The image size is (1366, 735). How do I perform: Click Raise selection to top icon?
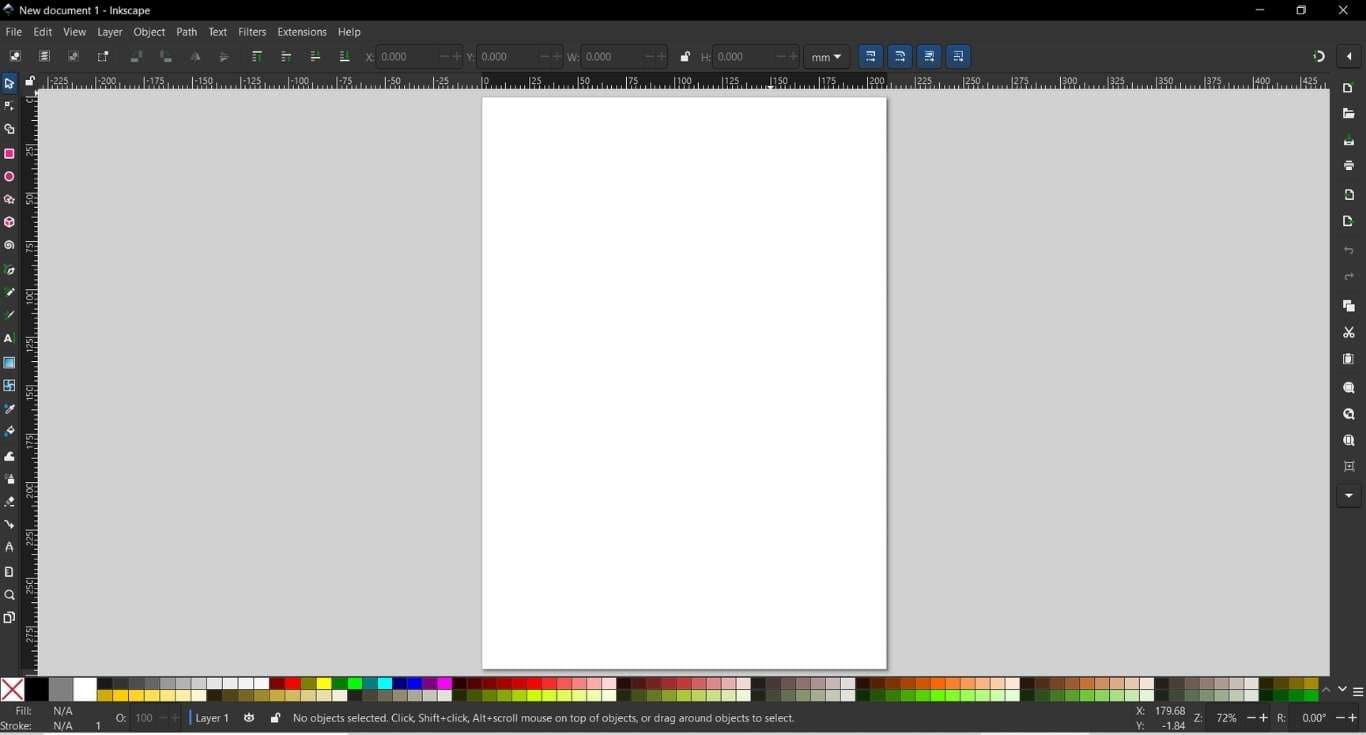[x=257, y=57]
